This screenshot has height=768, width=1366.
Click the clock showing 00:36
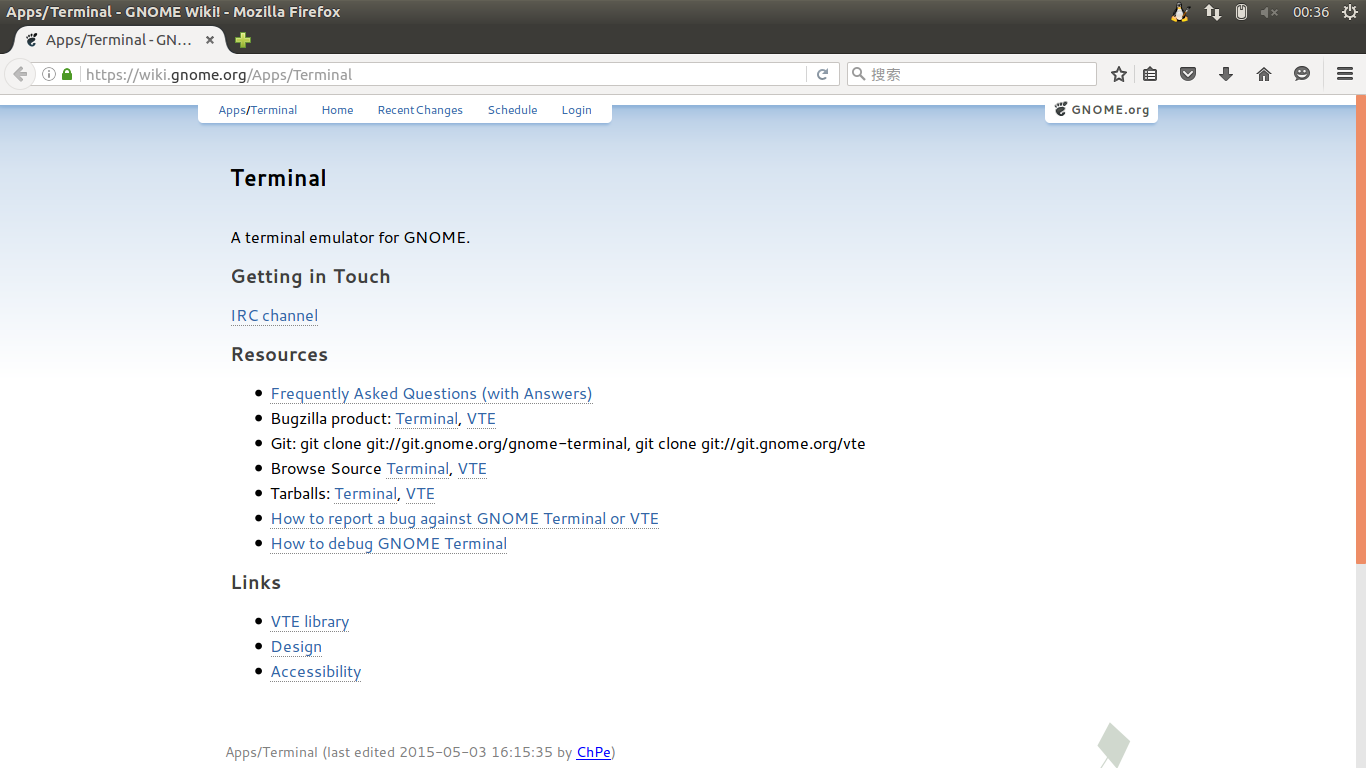[x=1311, y=12]
